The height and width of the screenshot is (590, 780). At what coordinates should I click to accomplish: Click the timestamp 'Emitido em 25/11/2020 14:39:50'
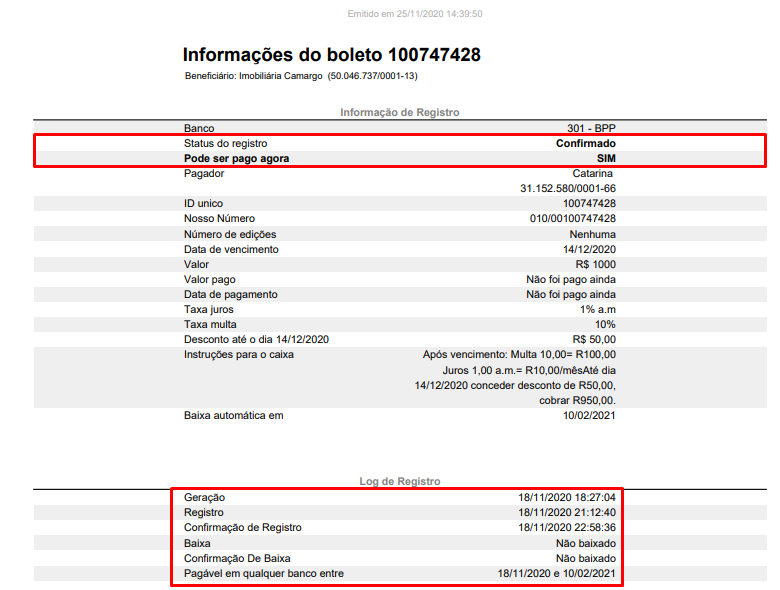[415, 14]
